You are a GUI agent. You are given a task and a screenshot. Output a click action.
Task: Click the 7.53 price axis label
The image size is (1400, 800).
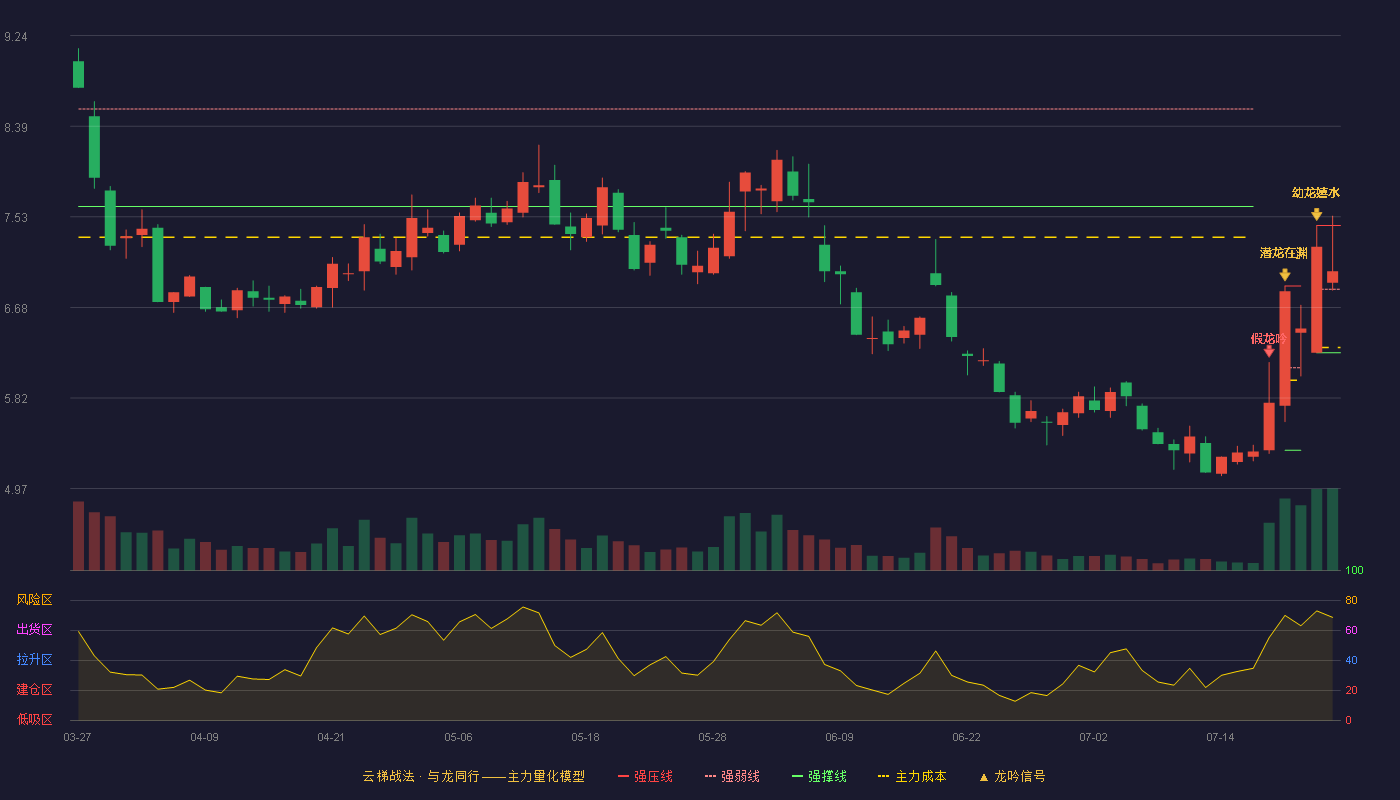tap(16, 218)
